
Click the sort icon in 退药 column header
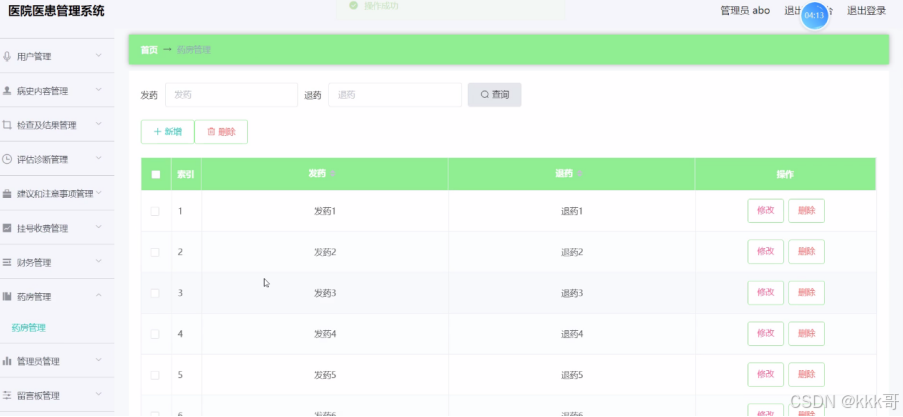point(579,174)
